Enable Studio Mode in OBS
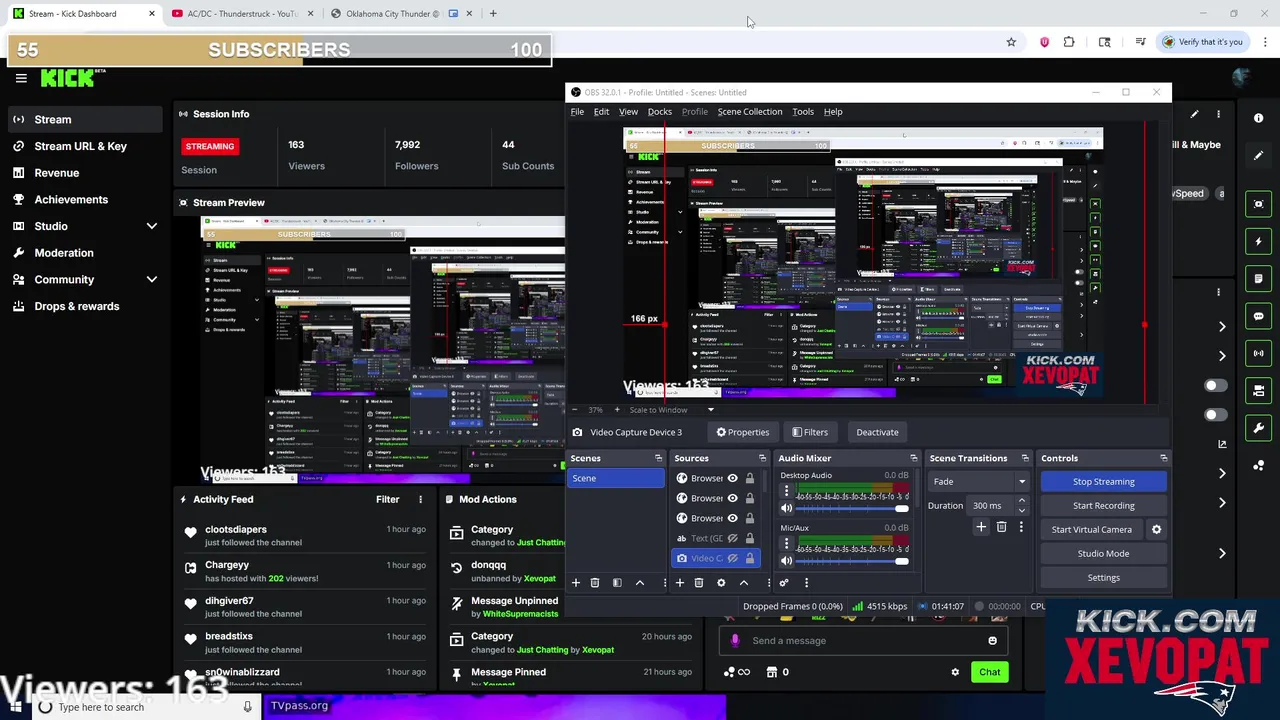The height and width of the screenshot is (720, 1280). click(1103, 554)
